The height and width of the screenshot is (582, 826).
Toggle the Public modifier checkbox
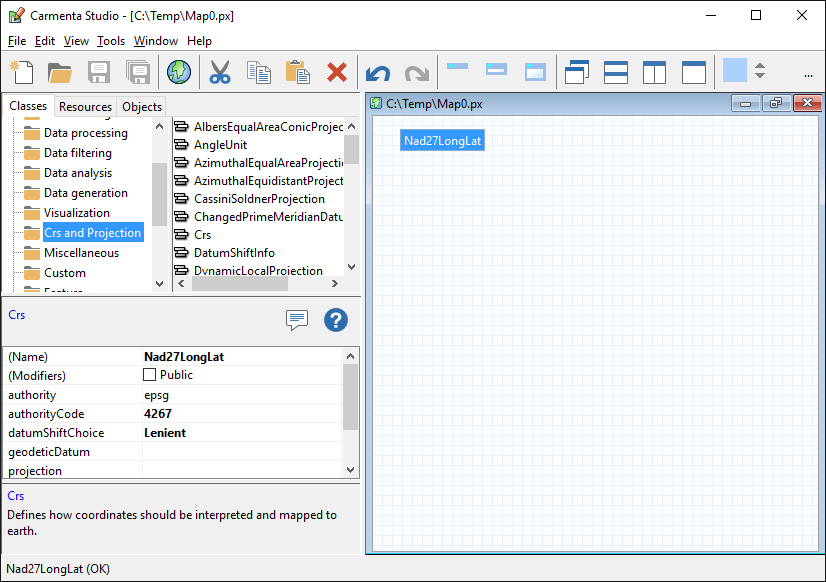coord(150,375)
